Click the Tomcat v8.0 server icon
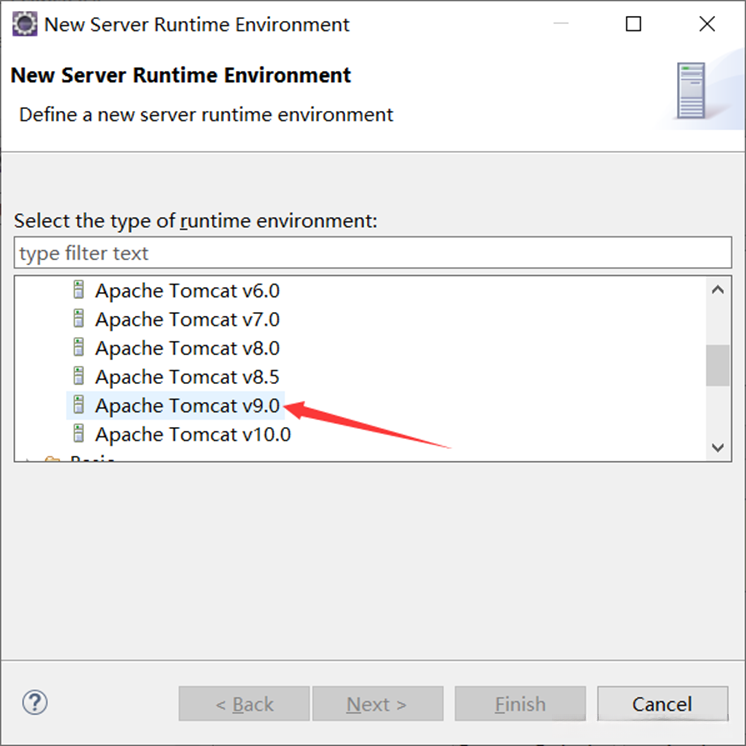 click(x=79, y=348)
